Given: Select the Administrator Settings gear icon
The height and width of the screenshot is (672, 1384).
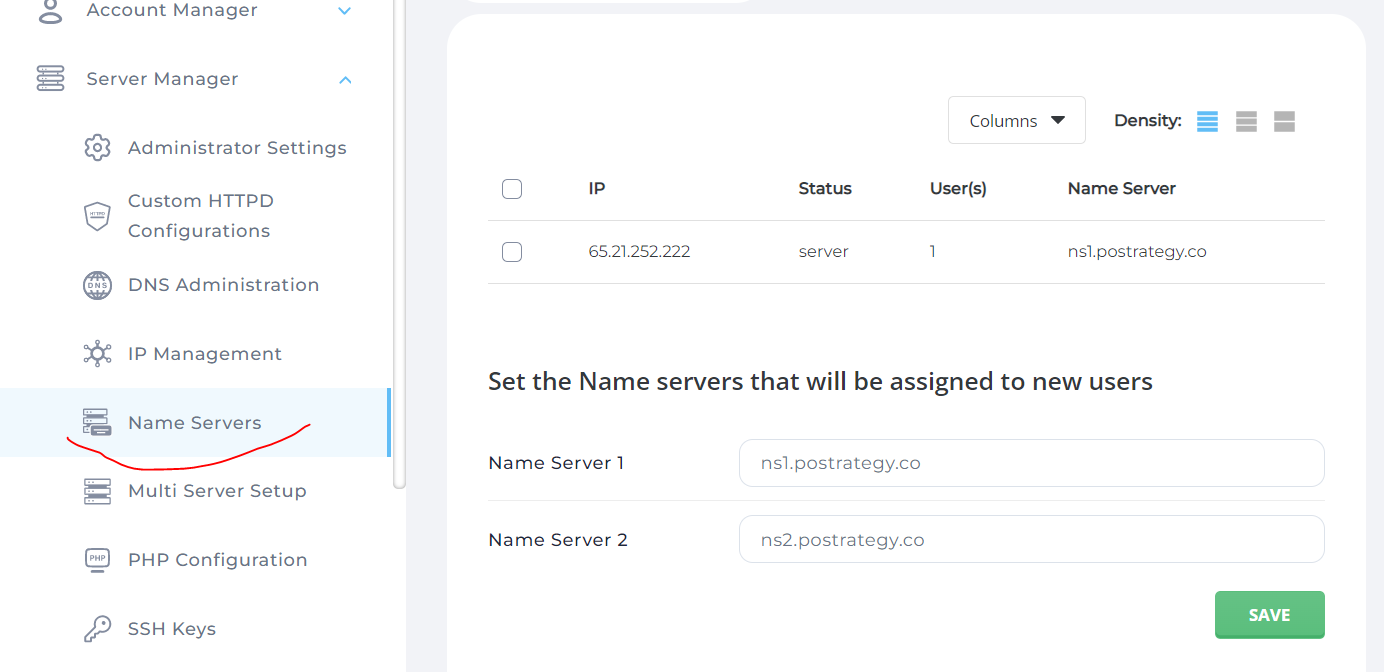Looking at the screenshot, I should [x=97, y=147].
